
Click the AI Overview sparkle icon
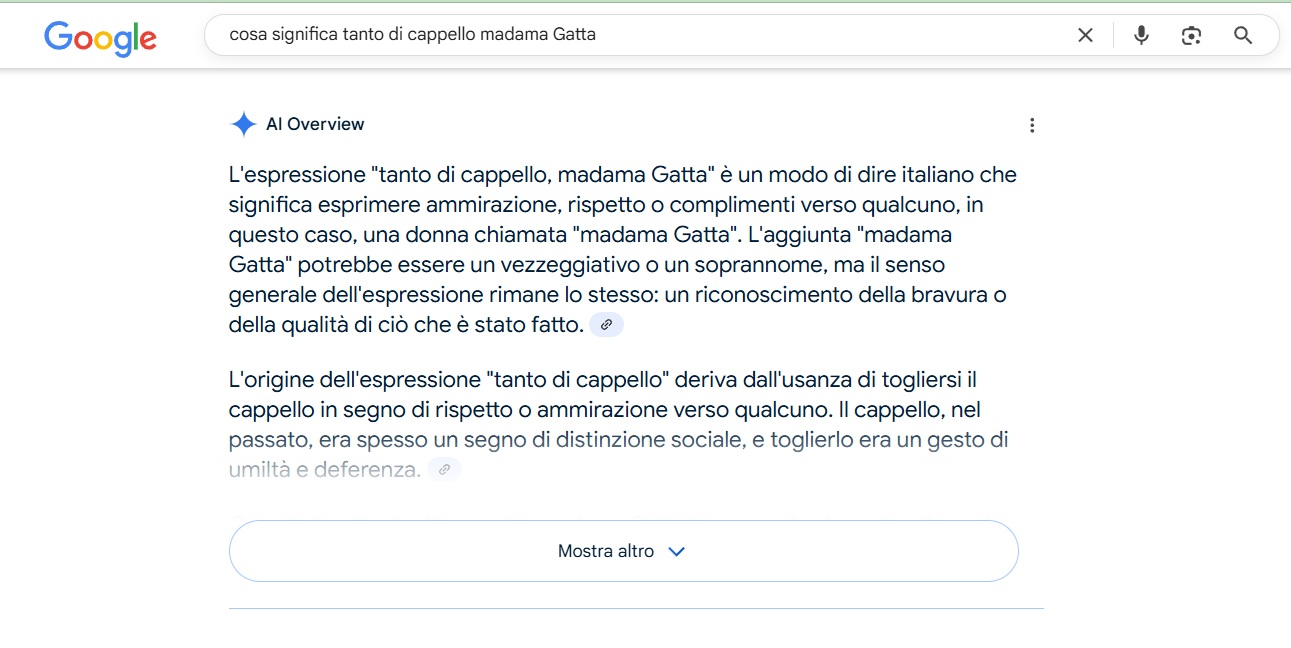[x=243, y=124]
